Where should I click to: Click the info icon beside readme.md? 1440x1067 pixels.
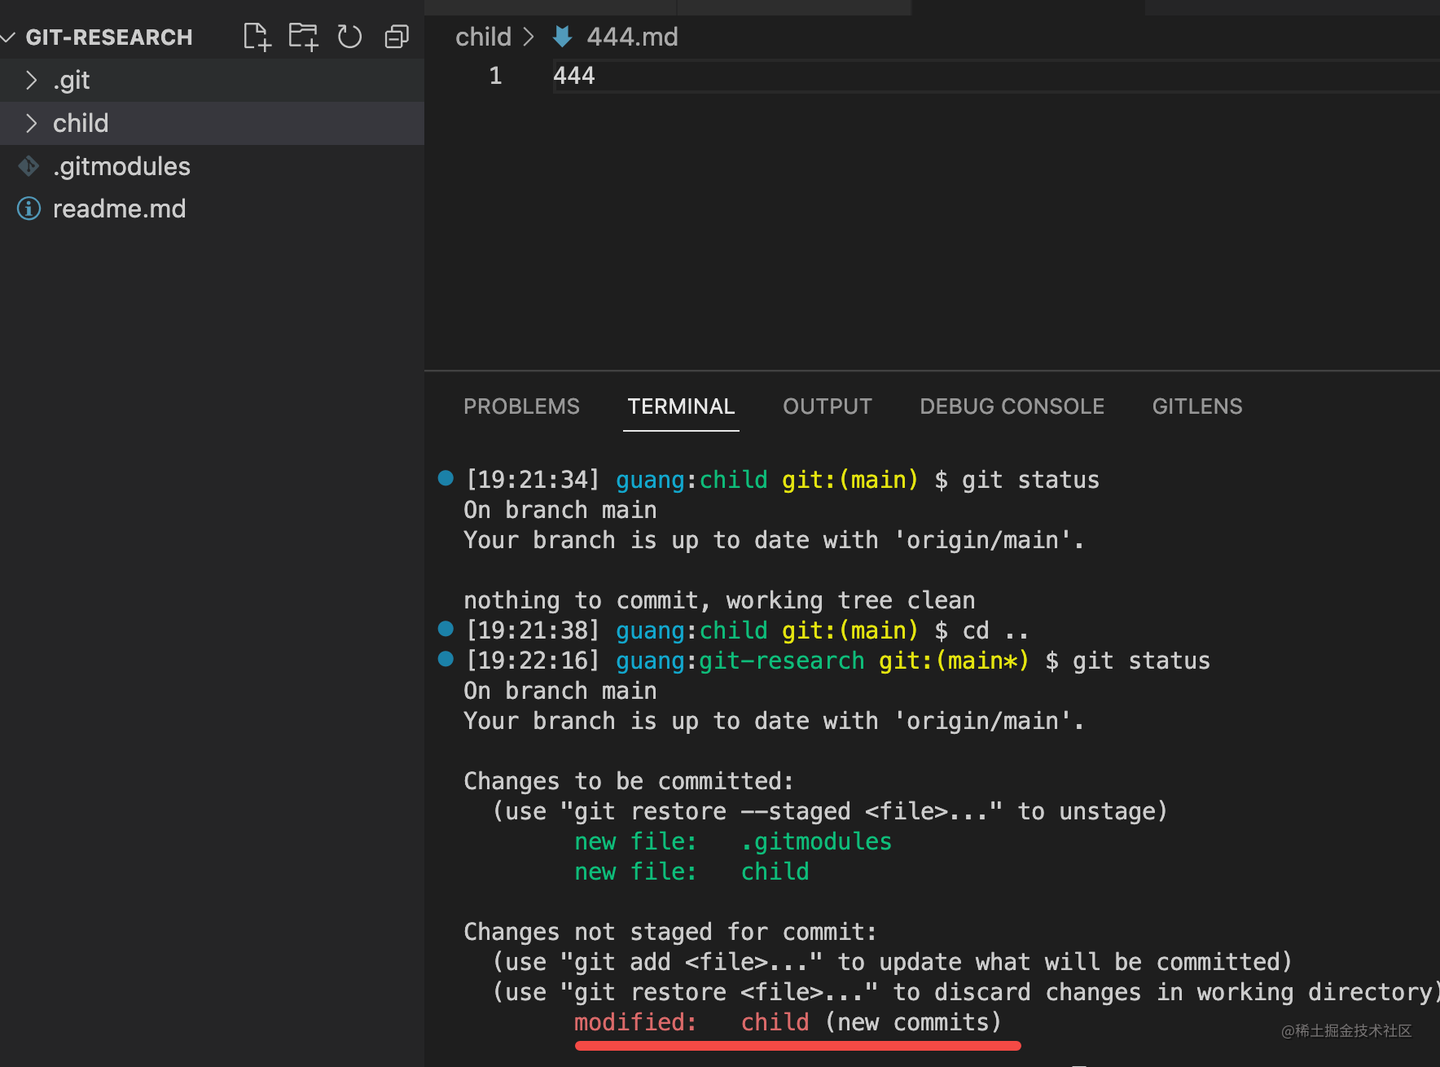point(28,209)
